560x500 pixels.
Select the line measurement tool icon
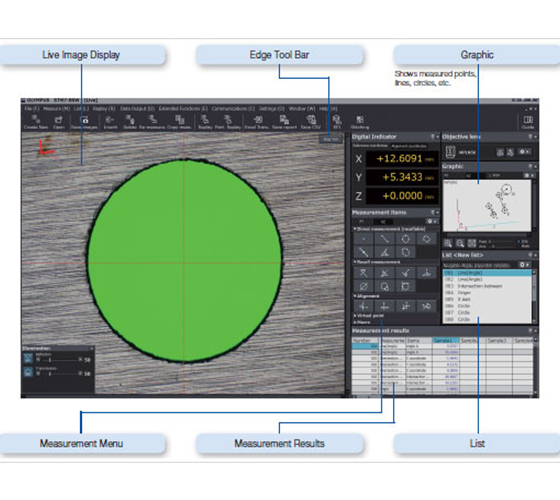click(384, 239)
